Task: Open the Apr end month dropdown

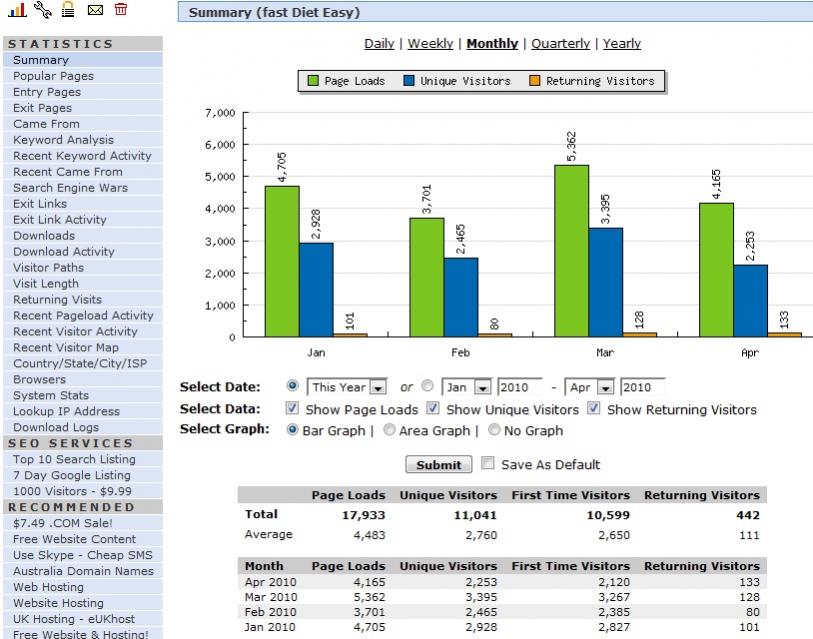Action: click(590, 387)
